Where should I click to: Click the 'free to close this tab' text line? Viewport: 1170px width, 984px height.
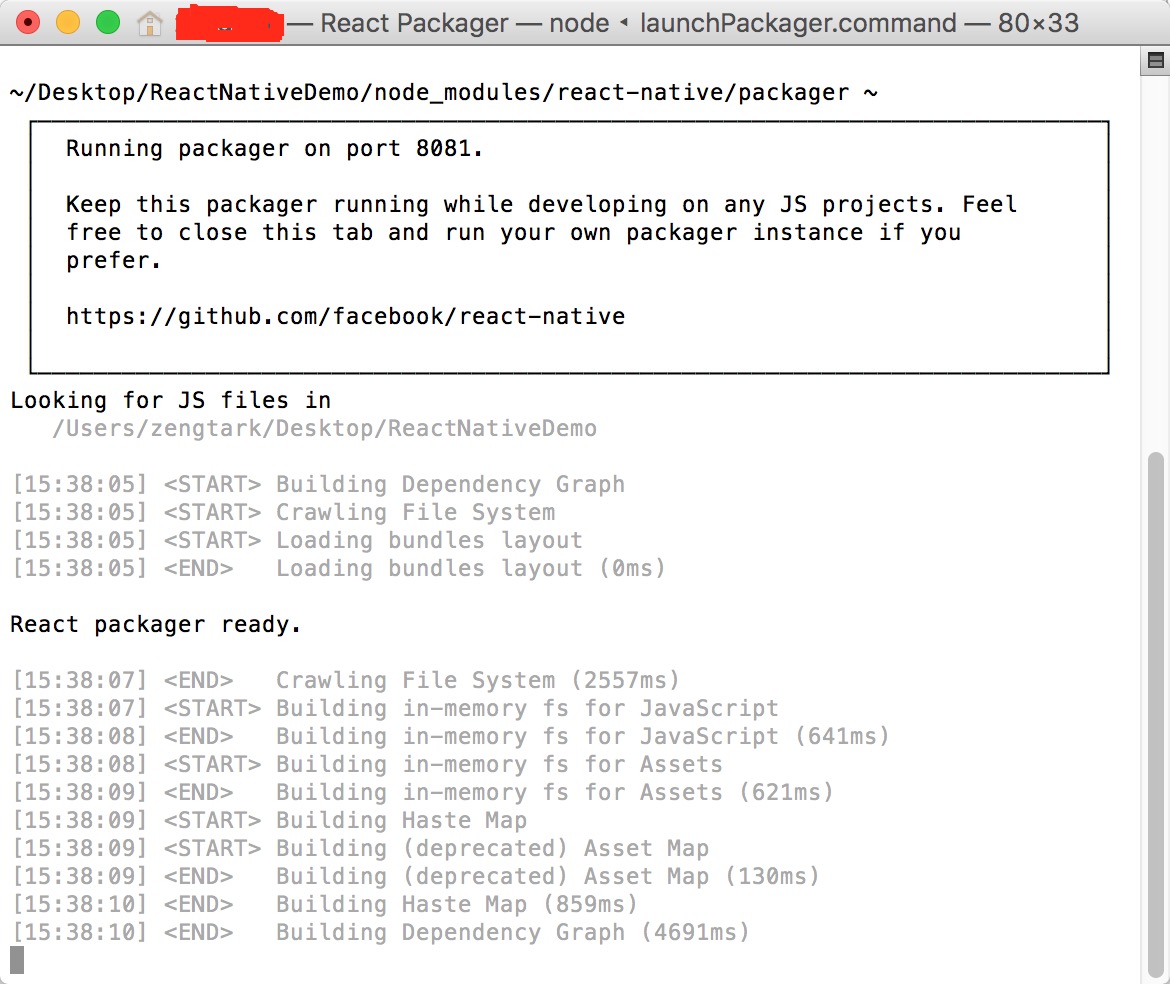pos(513,233)
